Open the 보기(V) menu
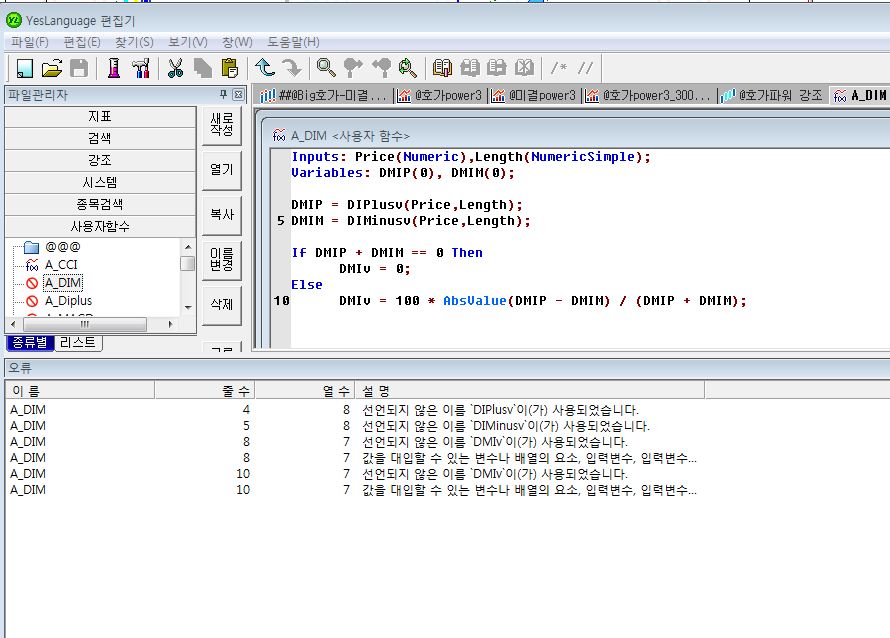 point(188,42)
